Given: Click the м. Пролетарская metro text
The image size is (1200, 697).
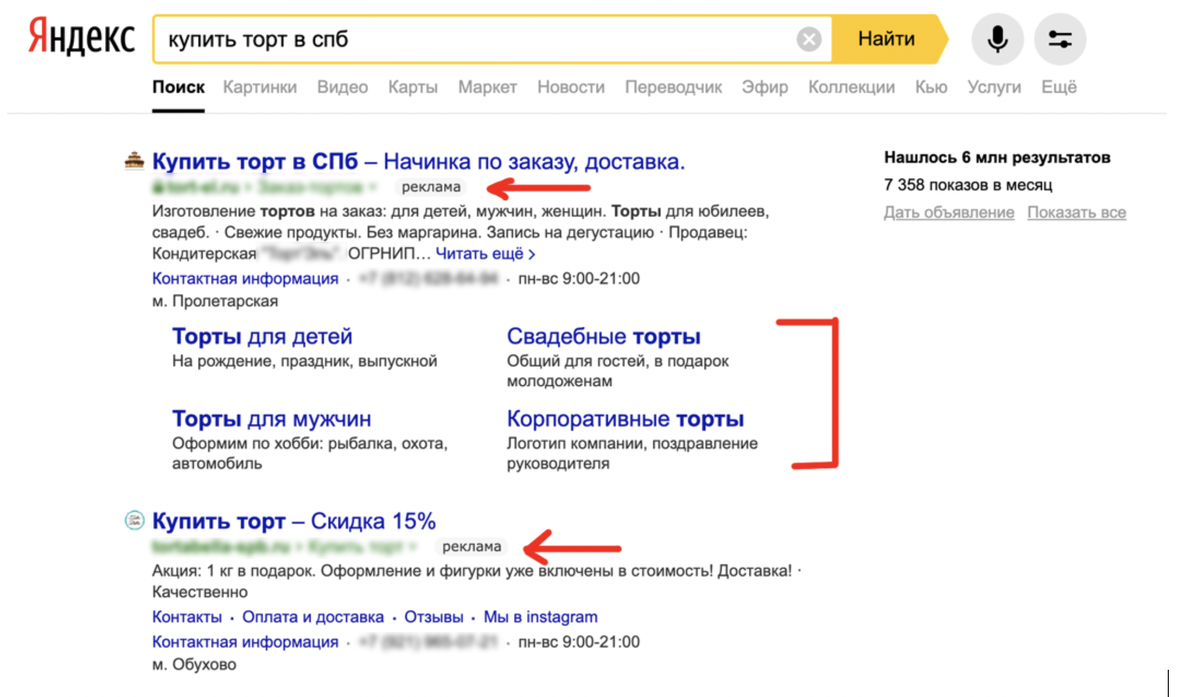Looking at the screenshot, I should (x=215, y=301).
